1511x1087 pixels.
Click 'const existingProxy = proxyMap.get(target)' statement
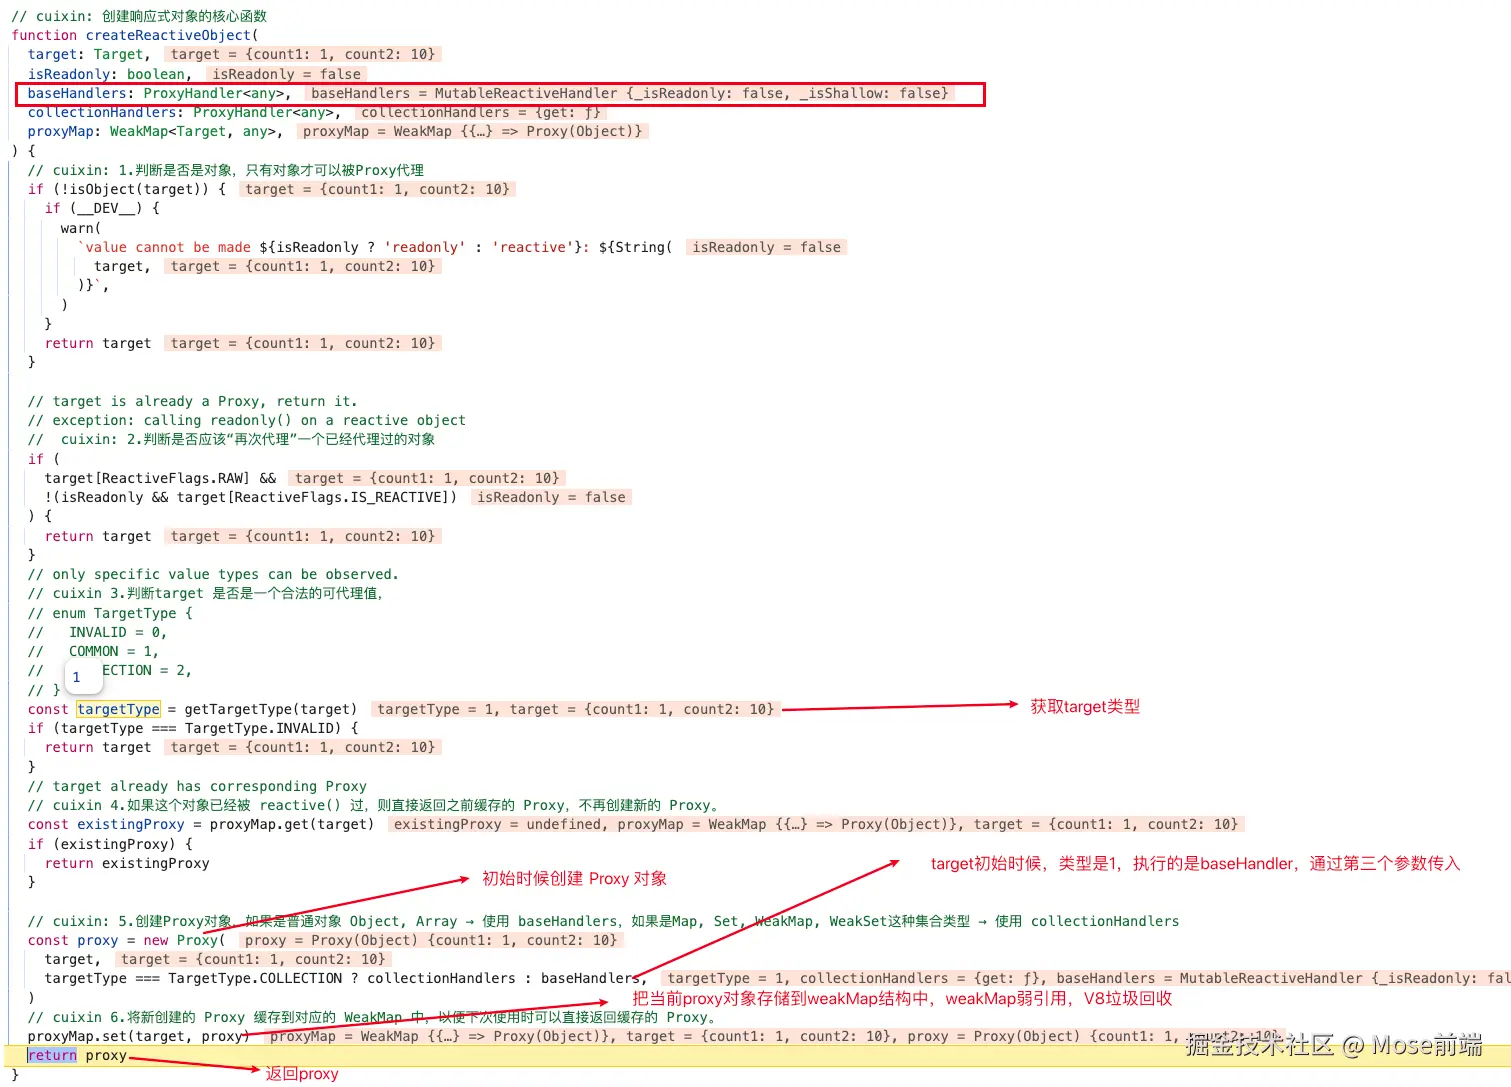tap(201, 824)
